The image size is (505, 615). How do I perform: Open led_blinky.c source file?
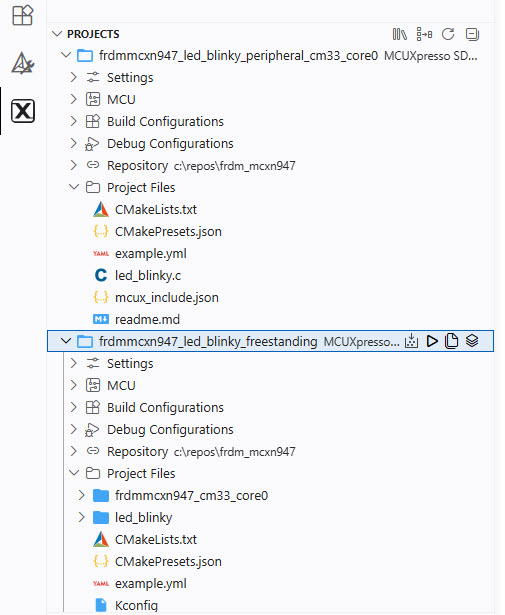[148, 275]
